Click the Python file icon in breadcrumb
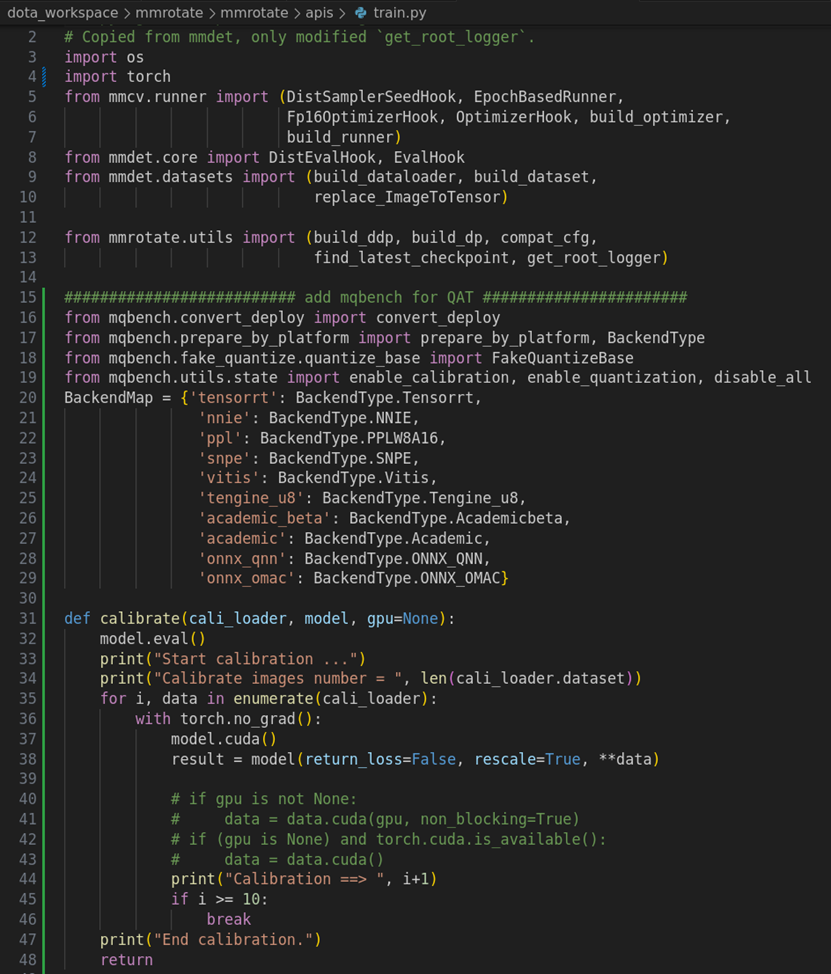This screenshot has width=831, height=974. click(x=360, y=13)
